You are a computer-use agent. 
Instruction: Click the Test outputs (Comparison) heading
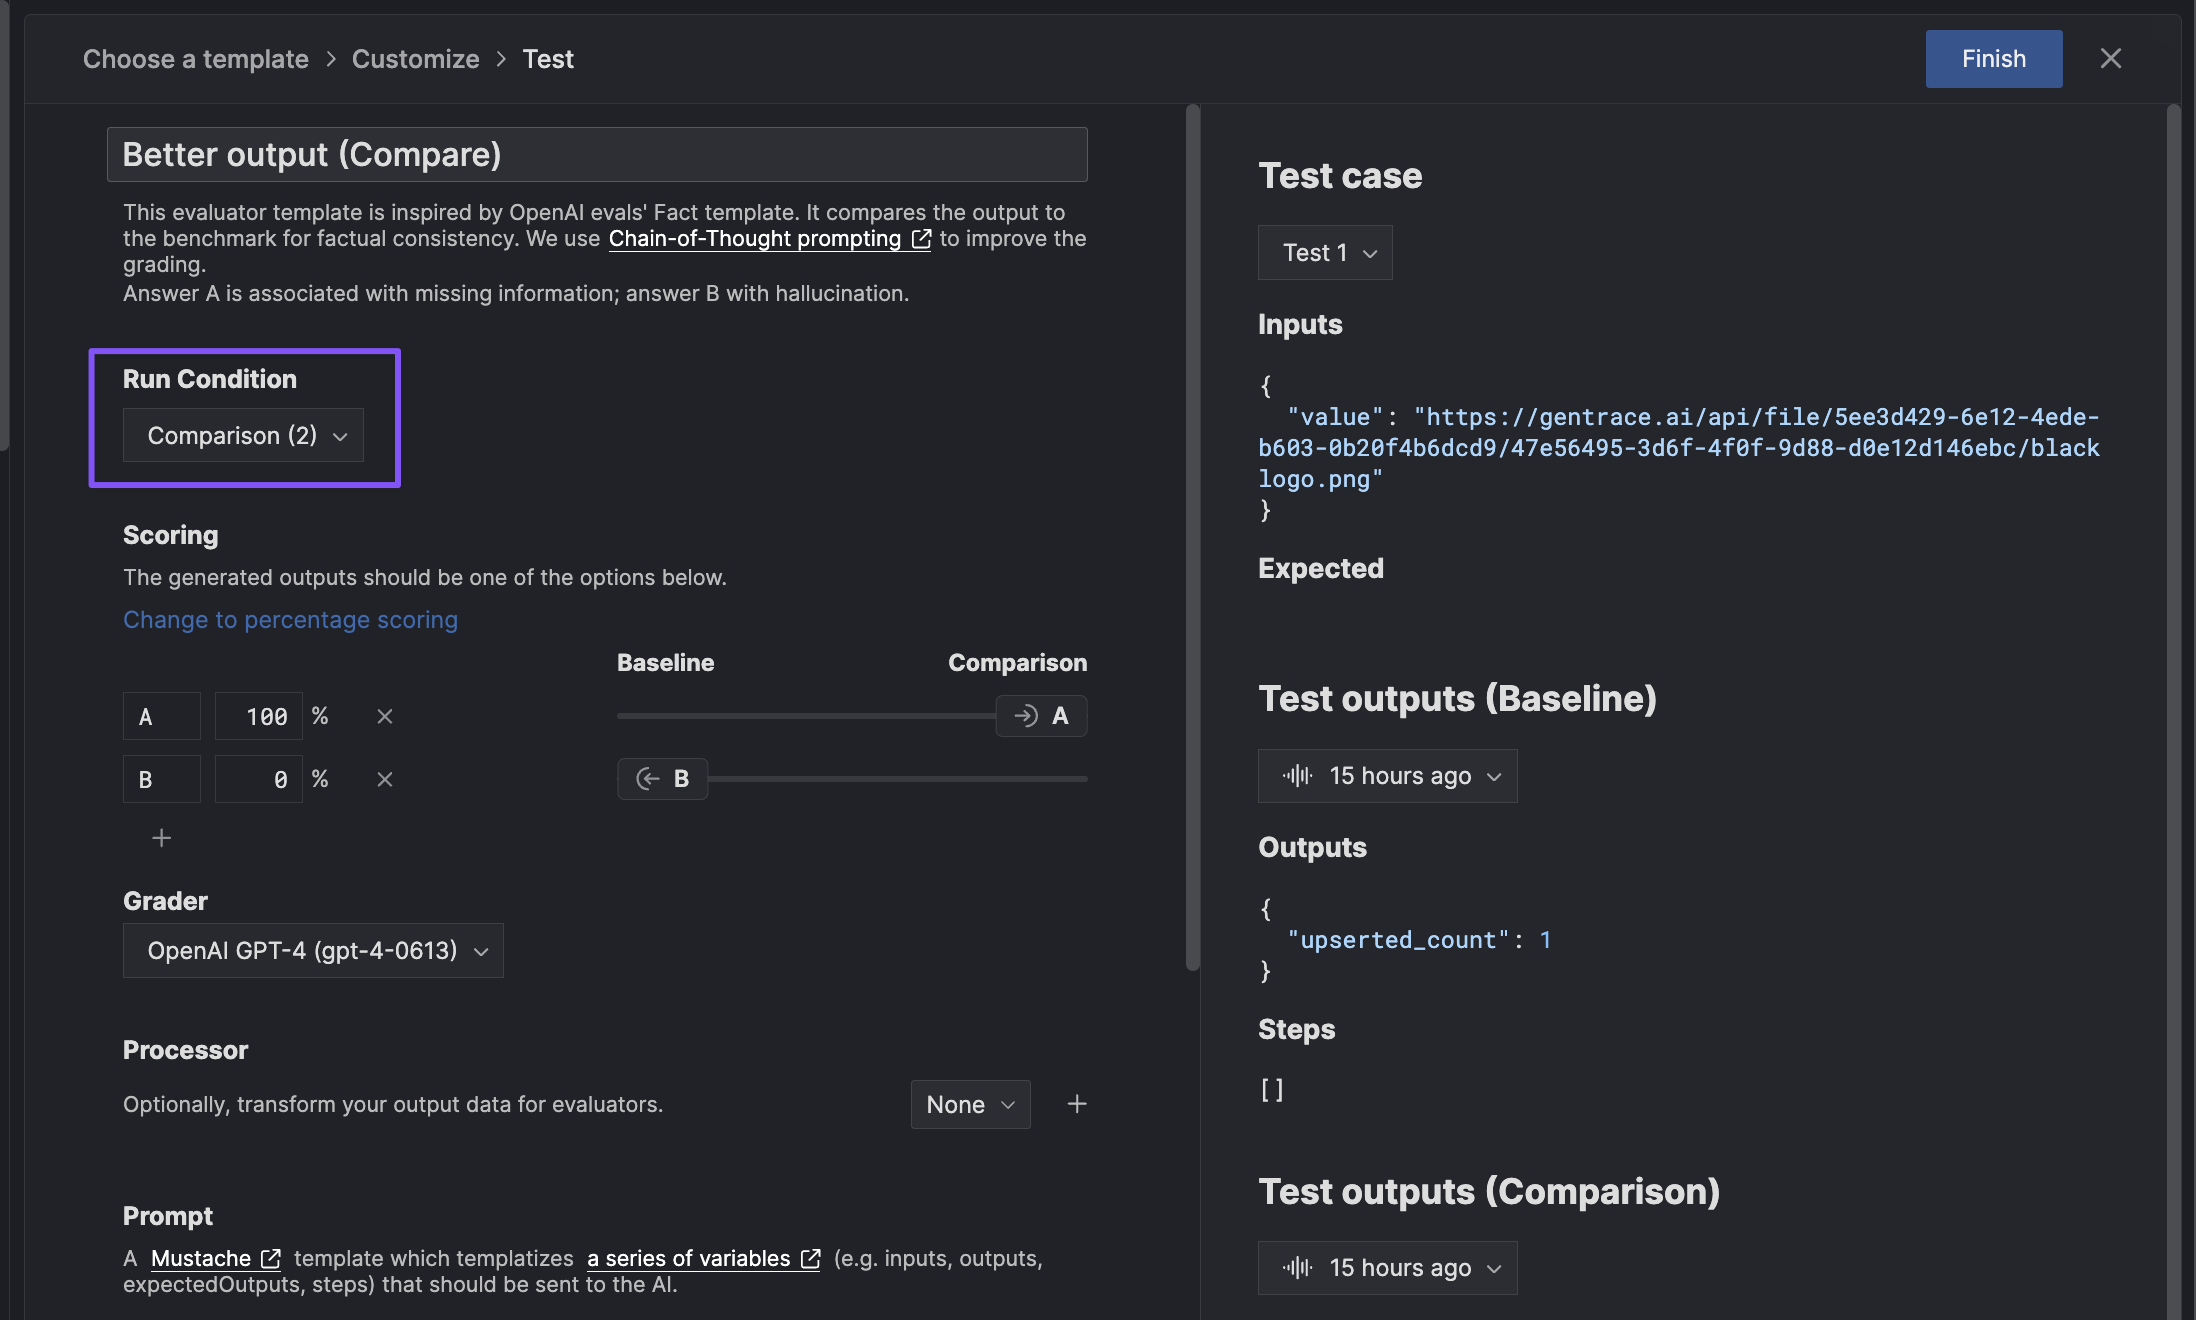(1489, 1191)
